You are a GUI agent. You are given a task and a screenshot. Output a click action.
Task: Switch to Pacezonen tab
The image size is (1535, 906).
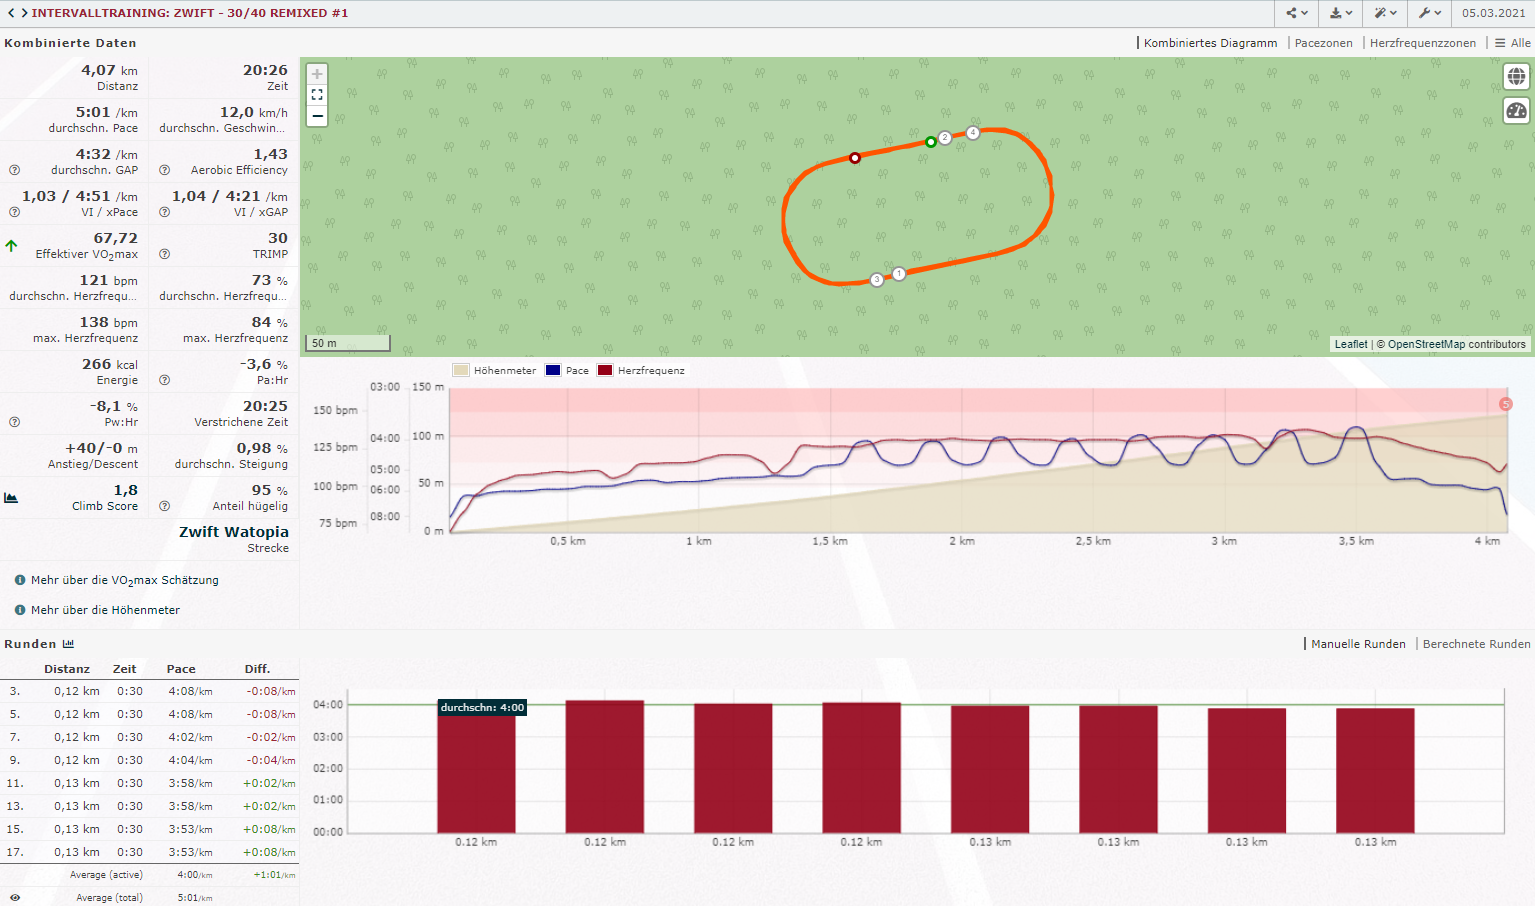point(1323,43)
